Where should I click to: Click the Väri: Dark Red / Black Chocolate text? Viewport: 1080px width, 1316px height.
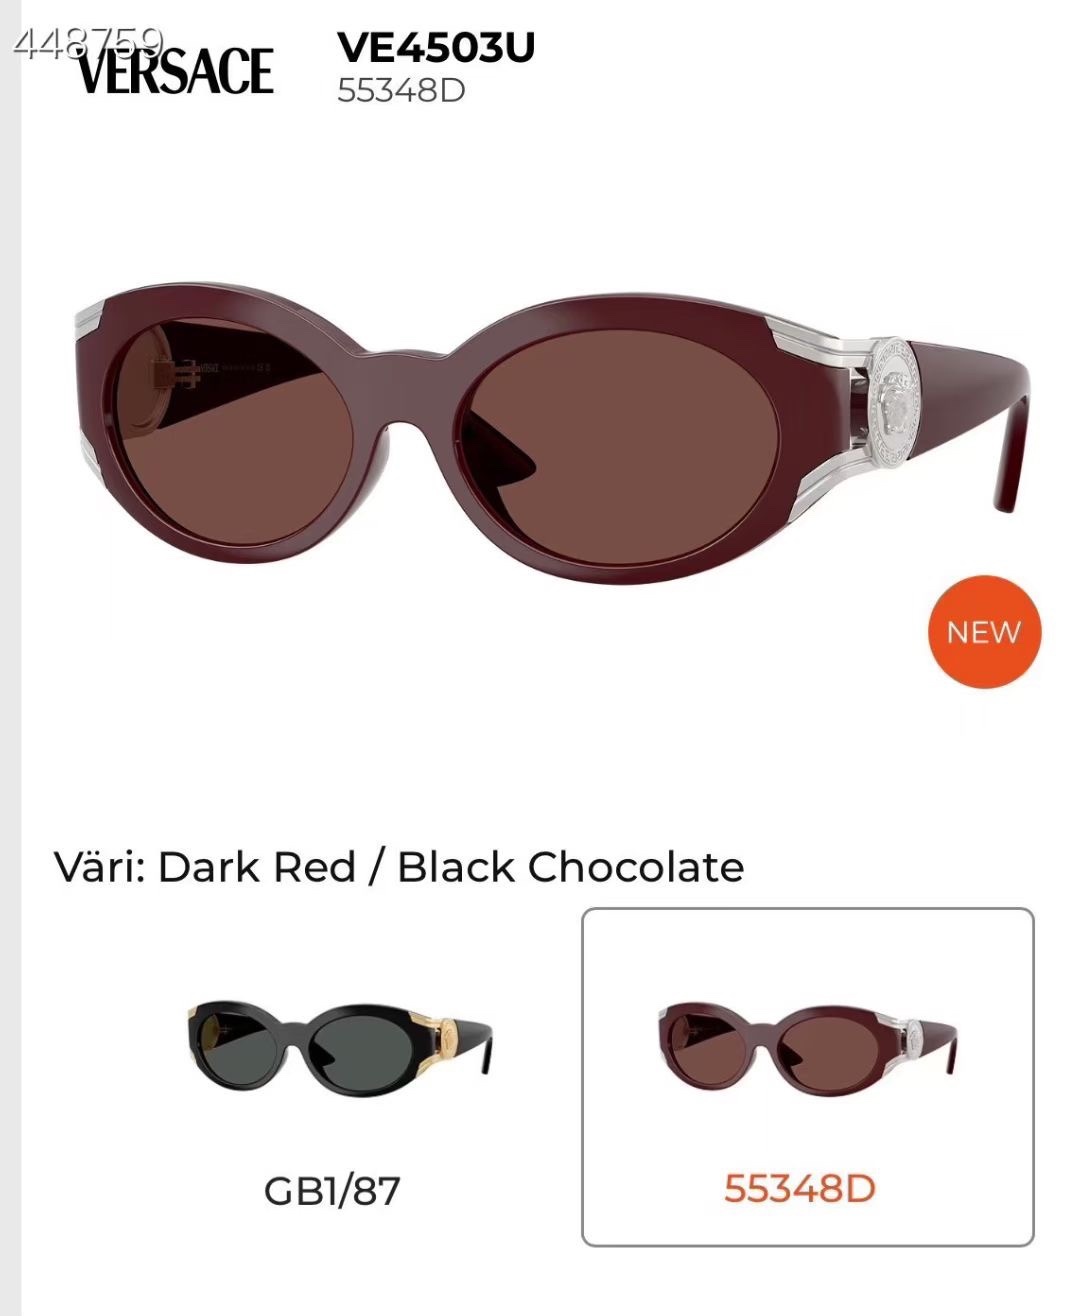click(x=399, y=867)
